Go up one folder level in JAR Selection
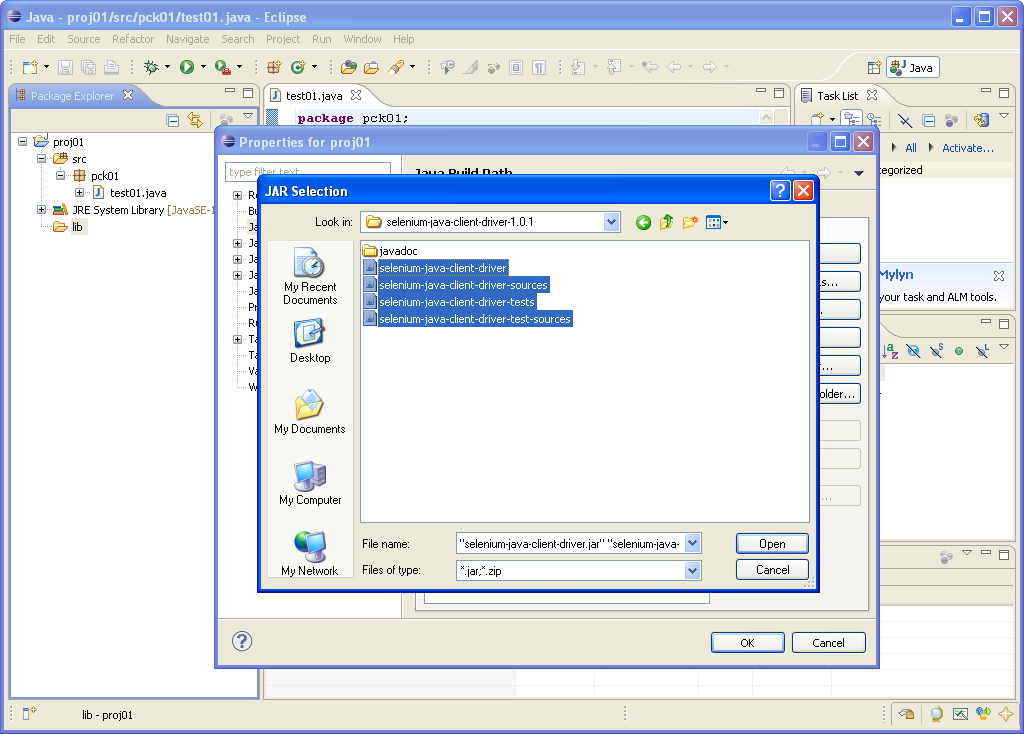This screenshot has width=1024, height=734. tap(666, 223)
